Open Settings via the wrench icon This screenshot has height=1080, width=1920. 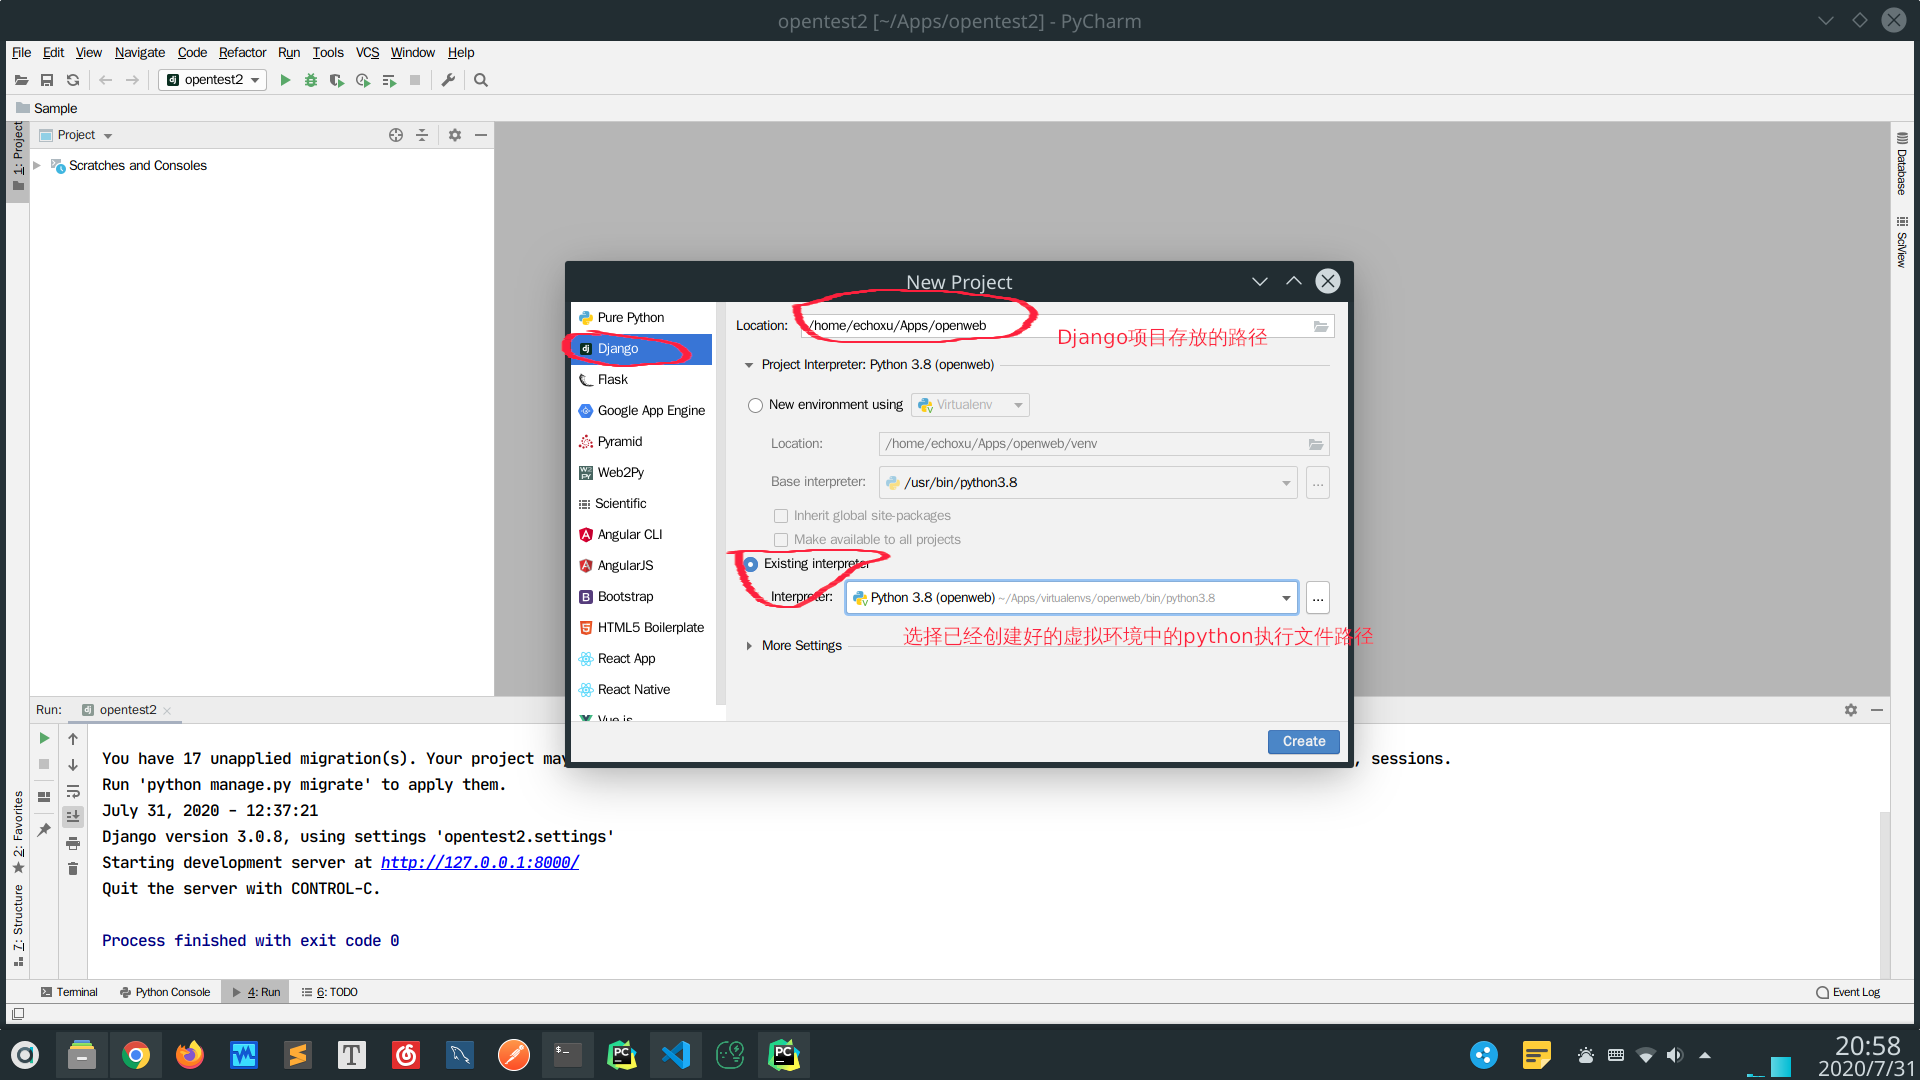[448, 80]
